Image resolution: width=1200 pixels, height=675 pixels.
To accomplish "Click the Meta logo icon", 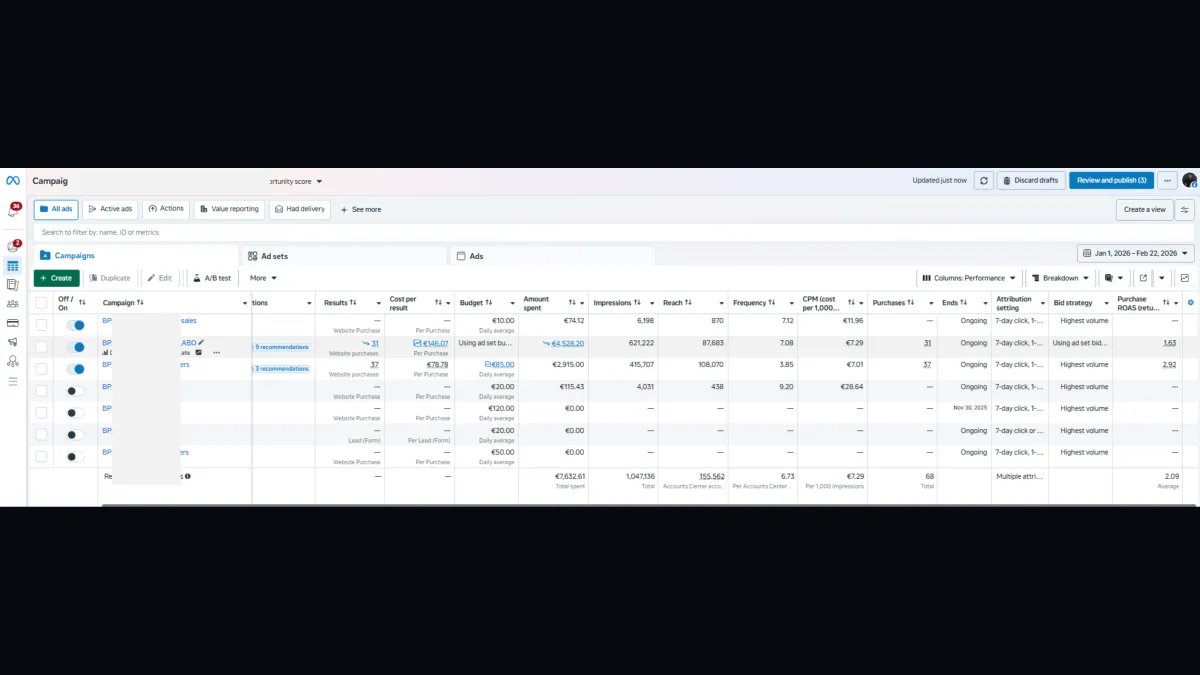I will [x=13, y=181].
